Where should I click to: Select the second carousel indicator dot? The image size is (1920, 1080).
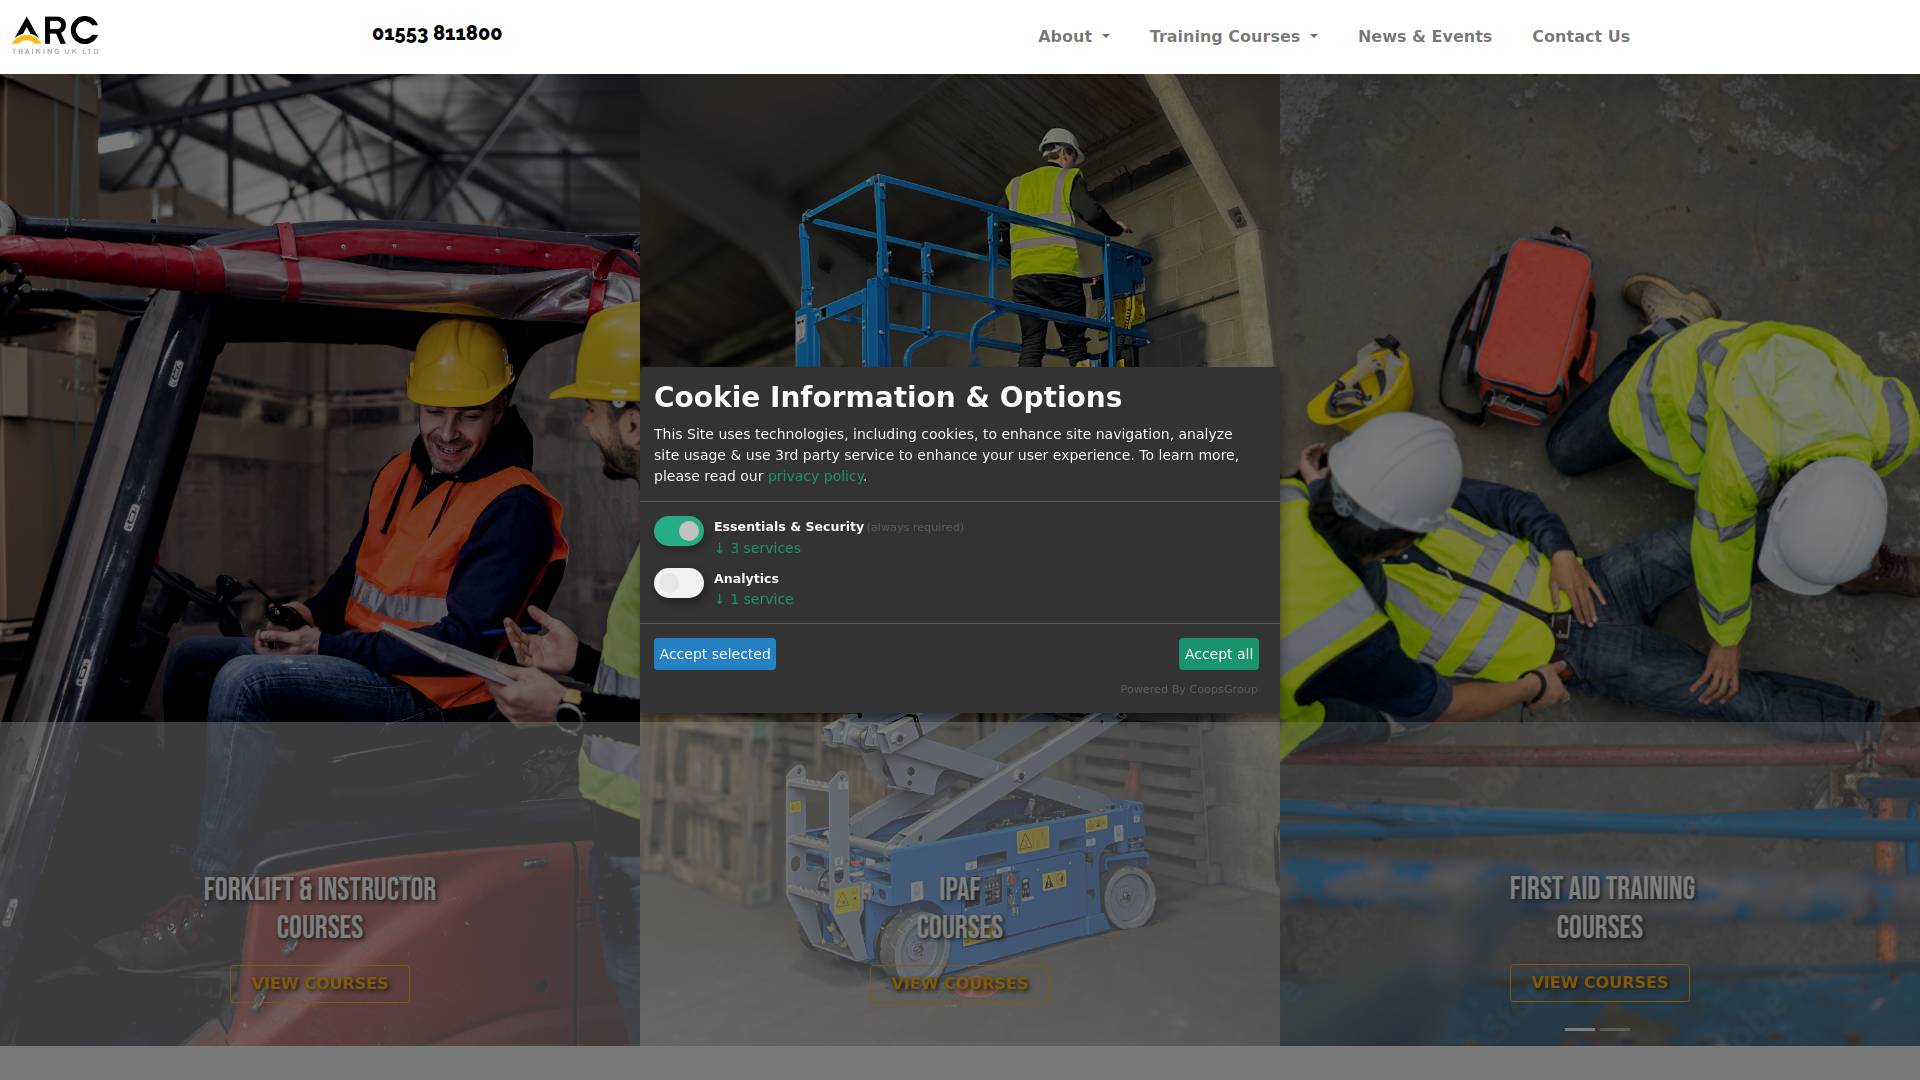[1614, 1029]
